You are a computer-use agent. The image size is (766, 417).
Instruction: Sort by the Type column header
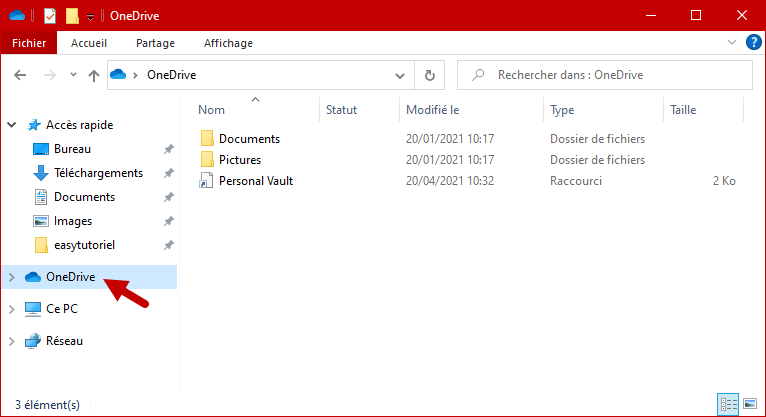pos(562,110)
